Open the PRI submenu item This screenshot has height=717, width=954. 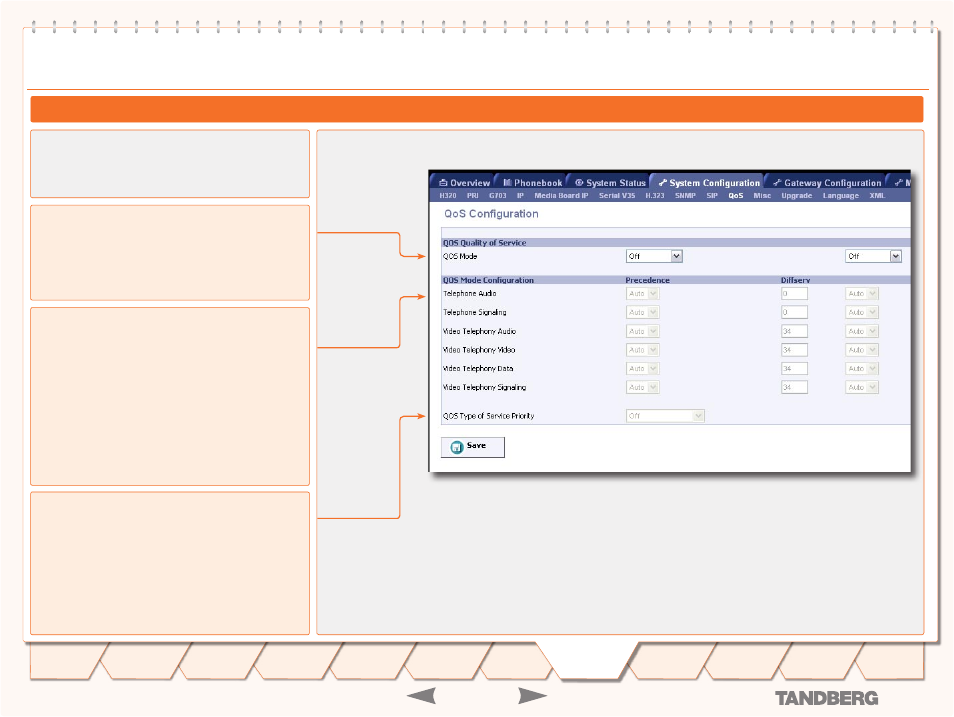[x=473, y=195]
